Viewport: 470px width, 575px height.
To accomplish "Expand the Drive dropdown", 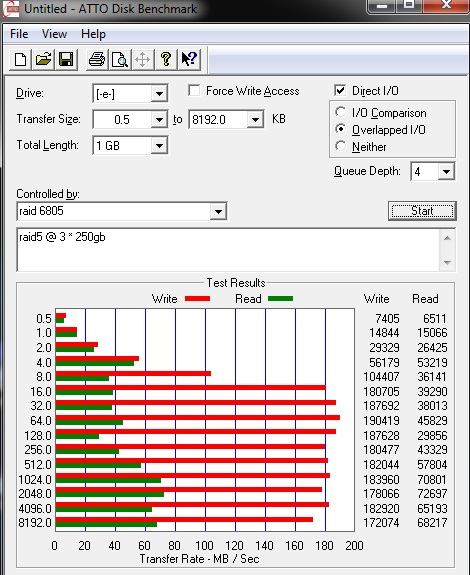I will tap(159, 94).
